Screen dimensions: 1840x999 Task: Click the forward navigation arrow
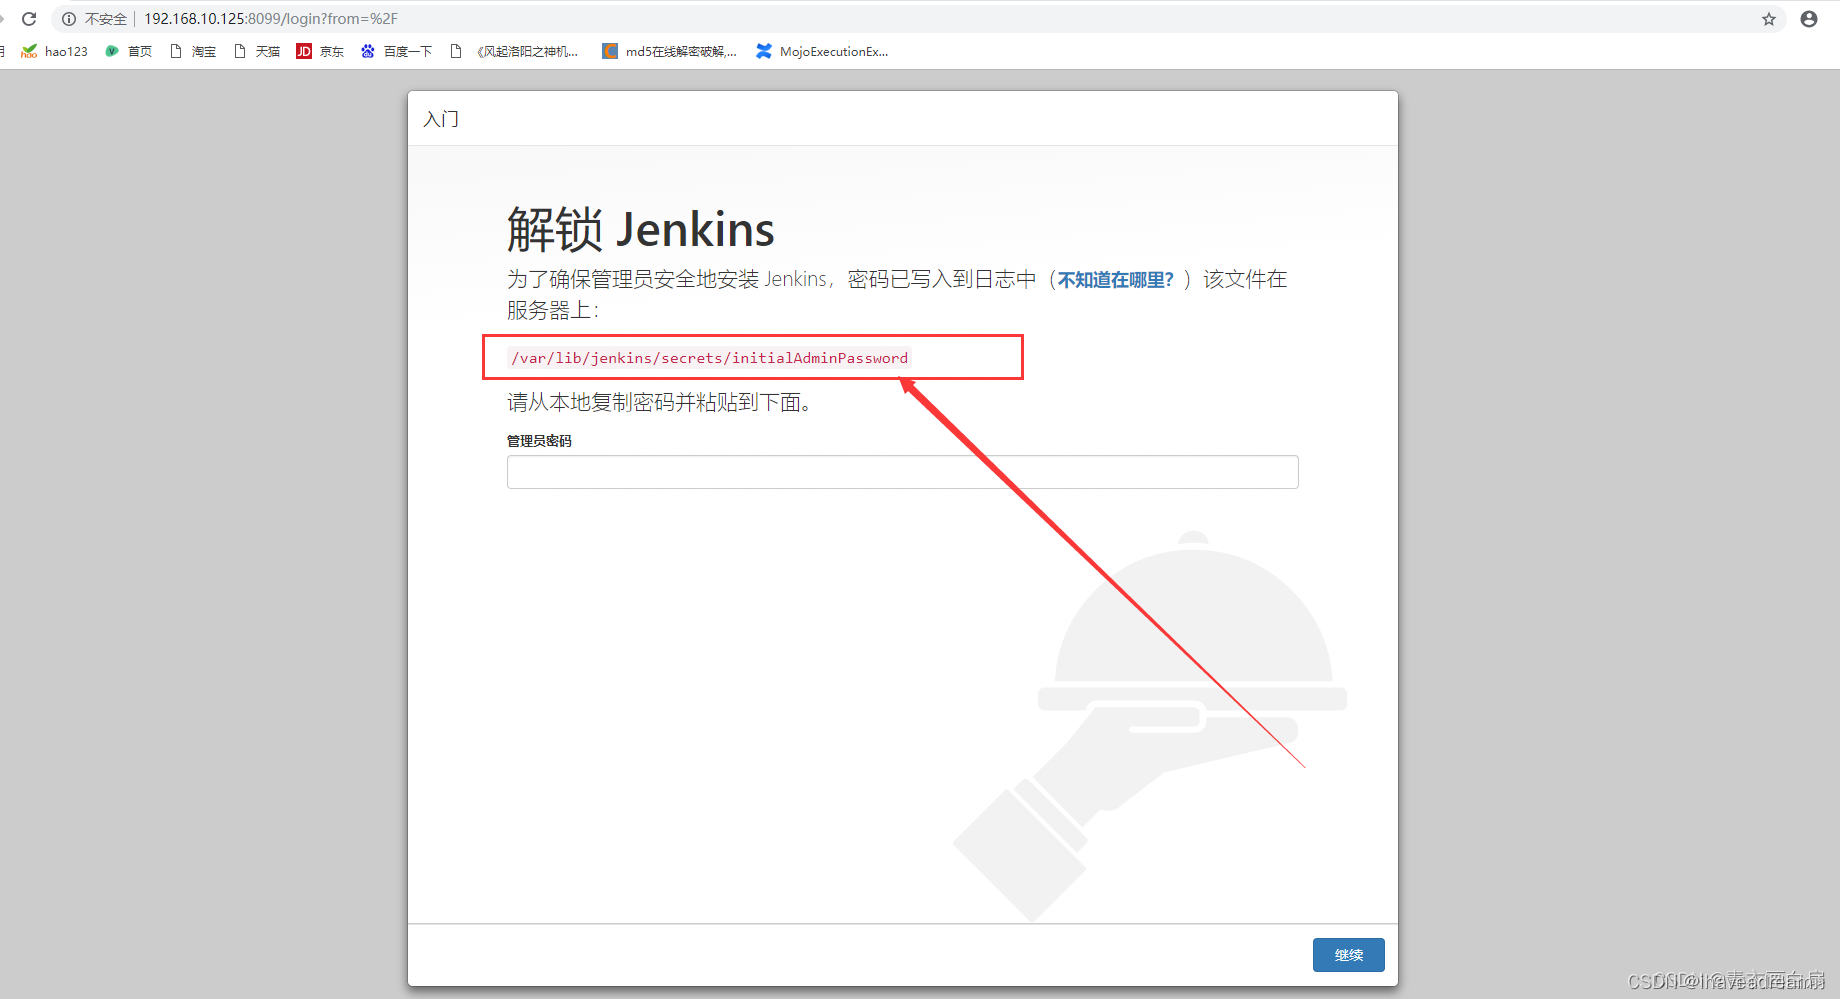click(2, 18)
